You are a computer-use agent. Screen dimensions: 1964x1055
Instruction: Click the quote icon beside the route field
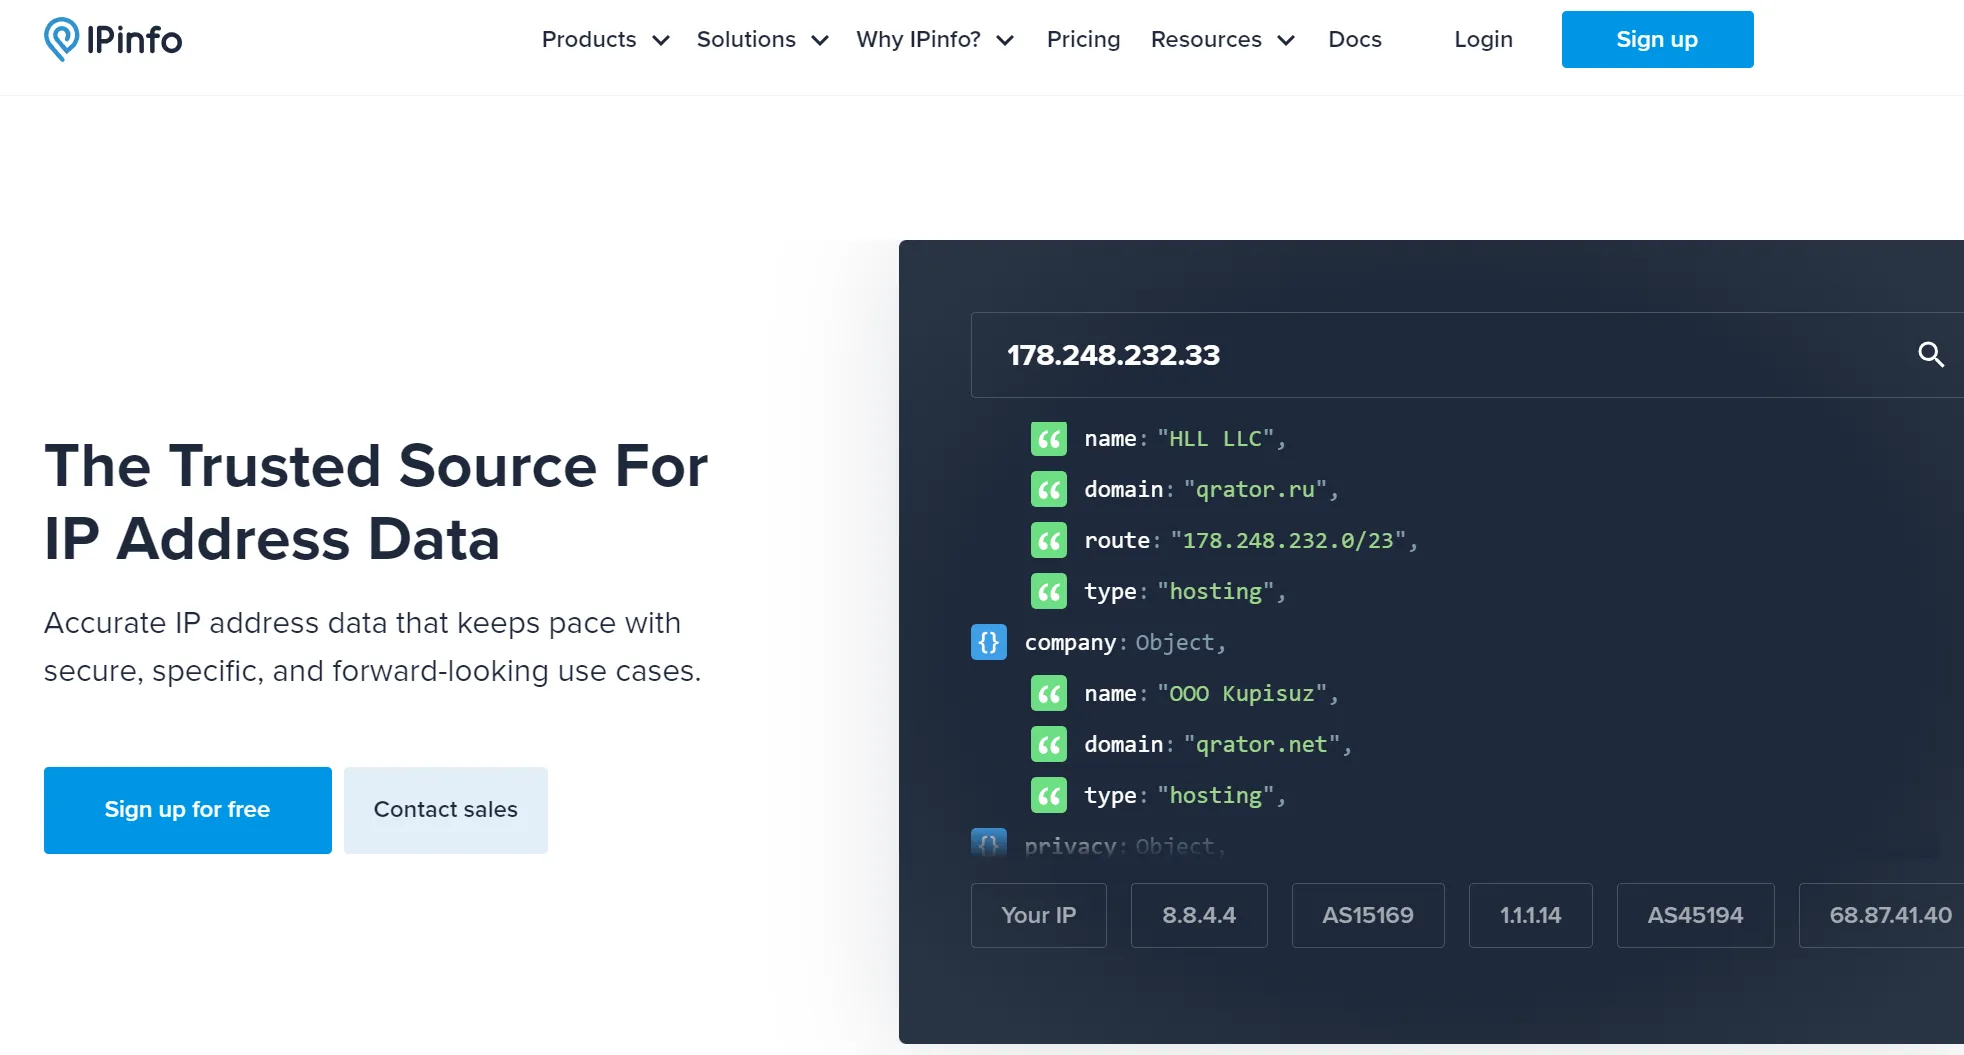click(x=1048, y=541)
